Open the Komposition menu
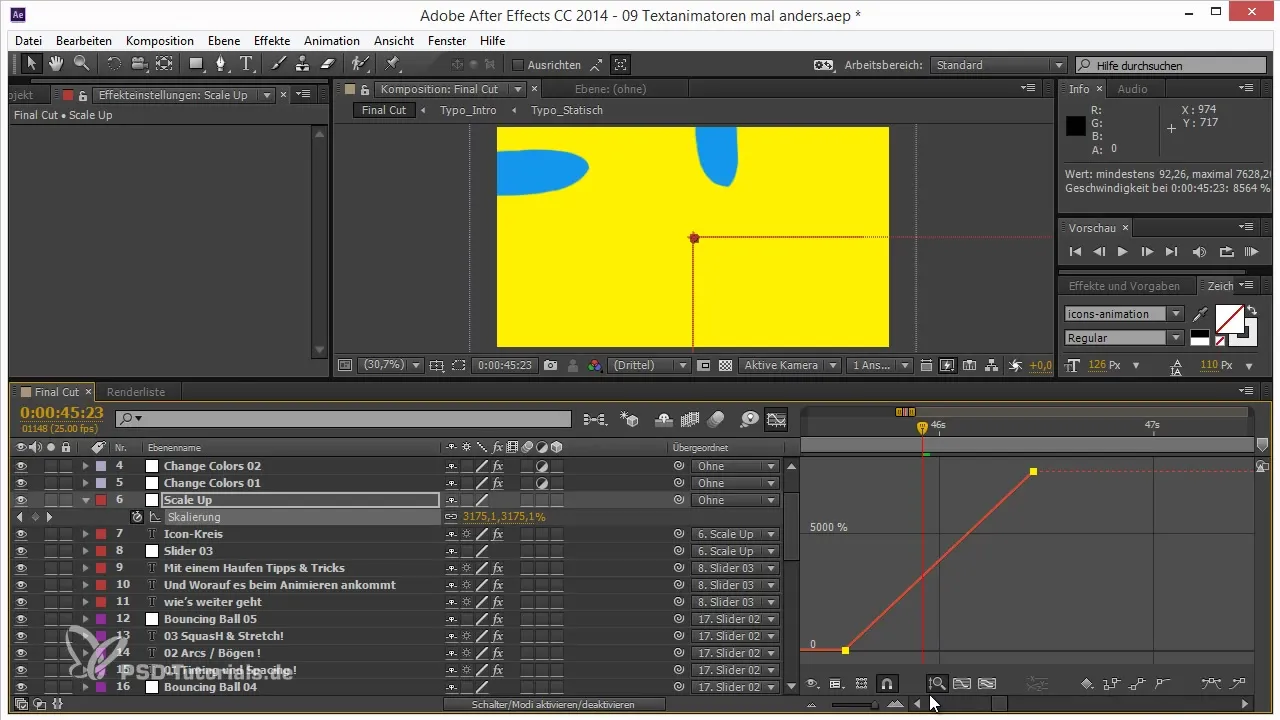This screenshot has width=1280, height=720. (160, 41)
